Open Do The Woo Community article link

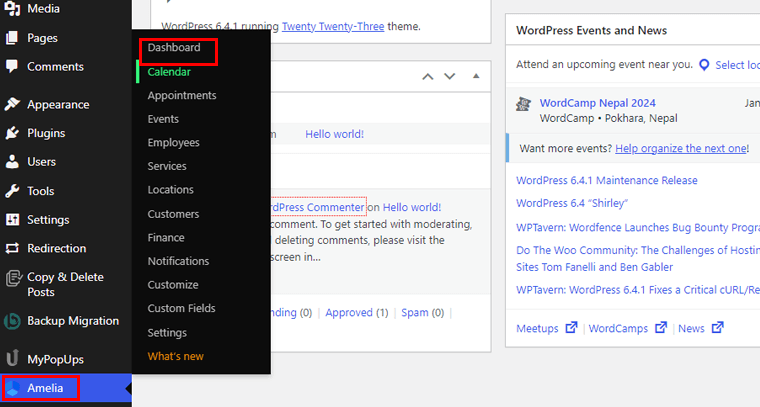pyautogui.click(x=638, y=258)
